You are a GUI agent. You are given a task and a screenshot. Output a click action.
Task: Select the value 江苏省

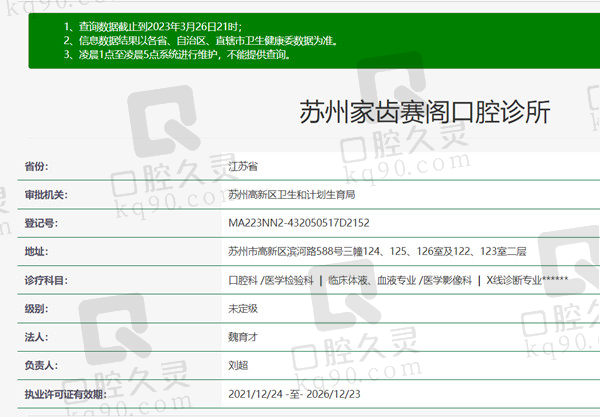243,166
